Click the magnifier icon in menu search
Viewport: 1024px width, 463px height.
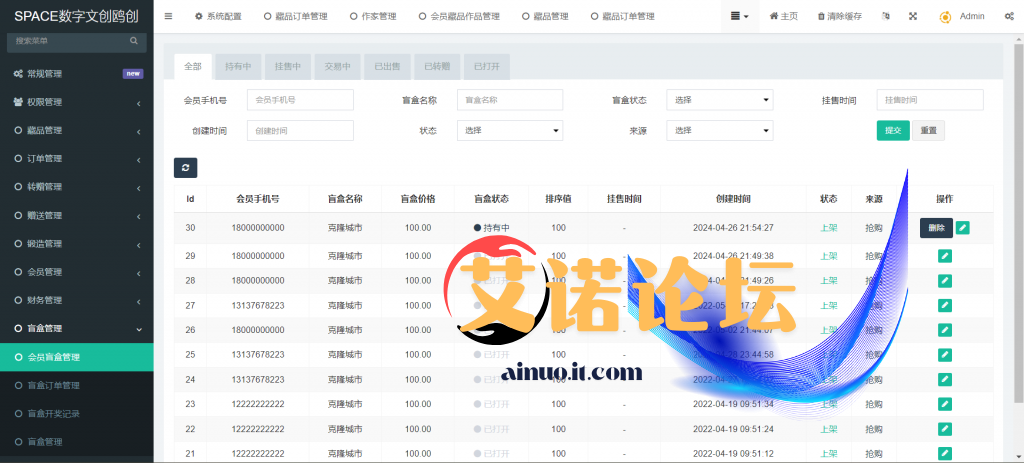pyautogui.click(x=134, y=40)
